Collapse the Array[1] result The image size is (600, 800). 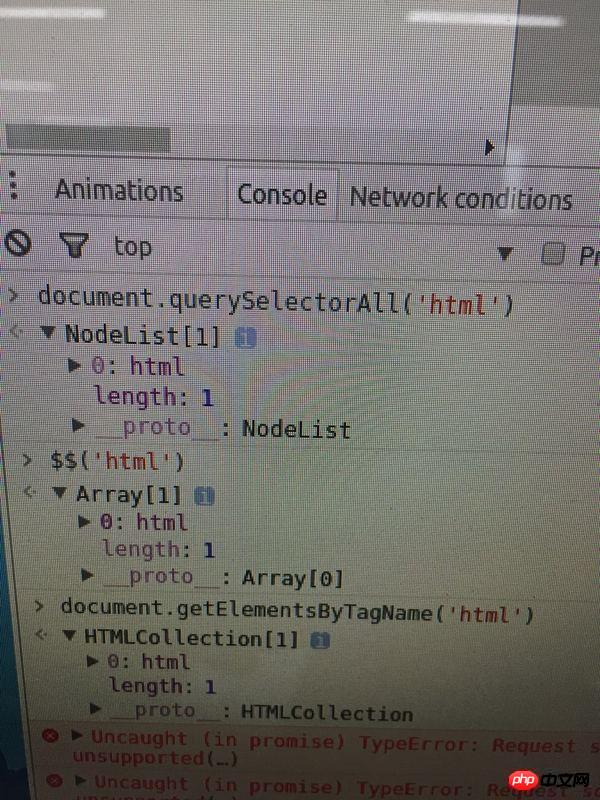click(x=60, y=492)
